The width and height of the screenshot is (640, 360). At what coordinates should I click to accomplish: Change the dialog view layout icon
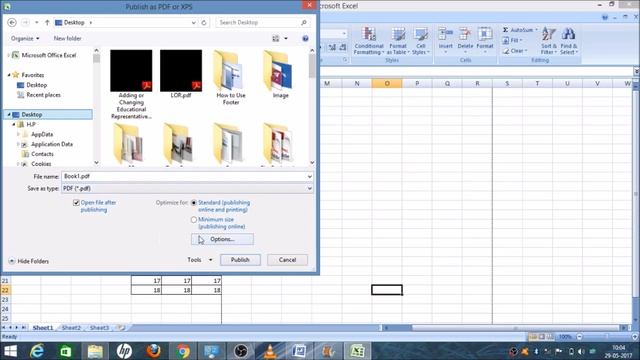[x=276, y=38]
